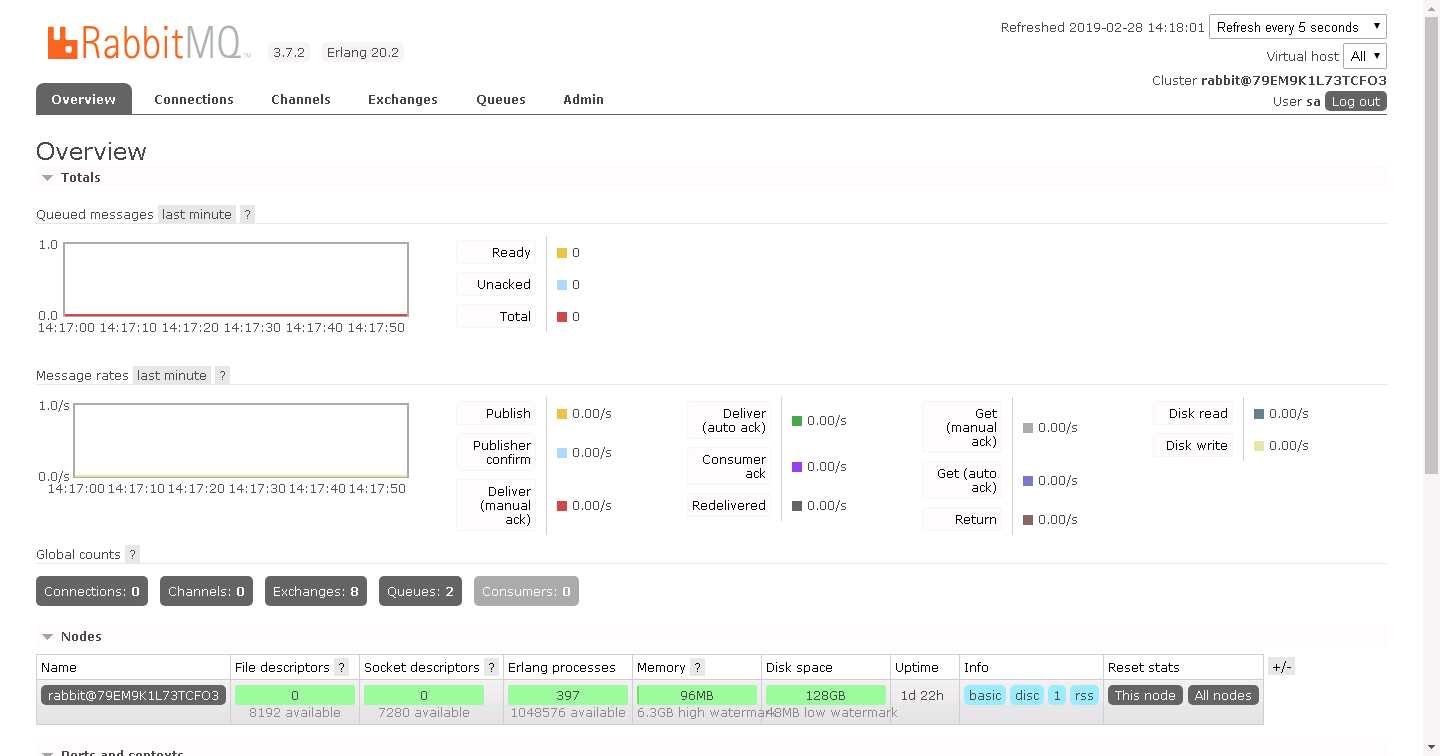
Task: Click the node info tag 1
Action: click(x=1057, y=695)
